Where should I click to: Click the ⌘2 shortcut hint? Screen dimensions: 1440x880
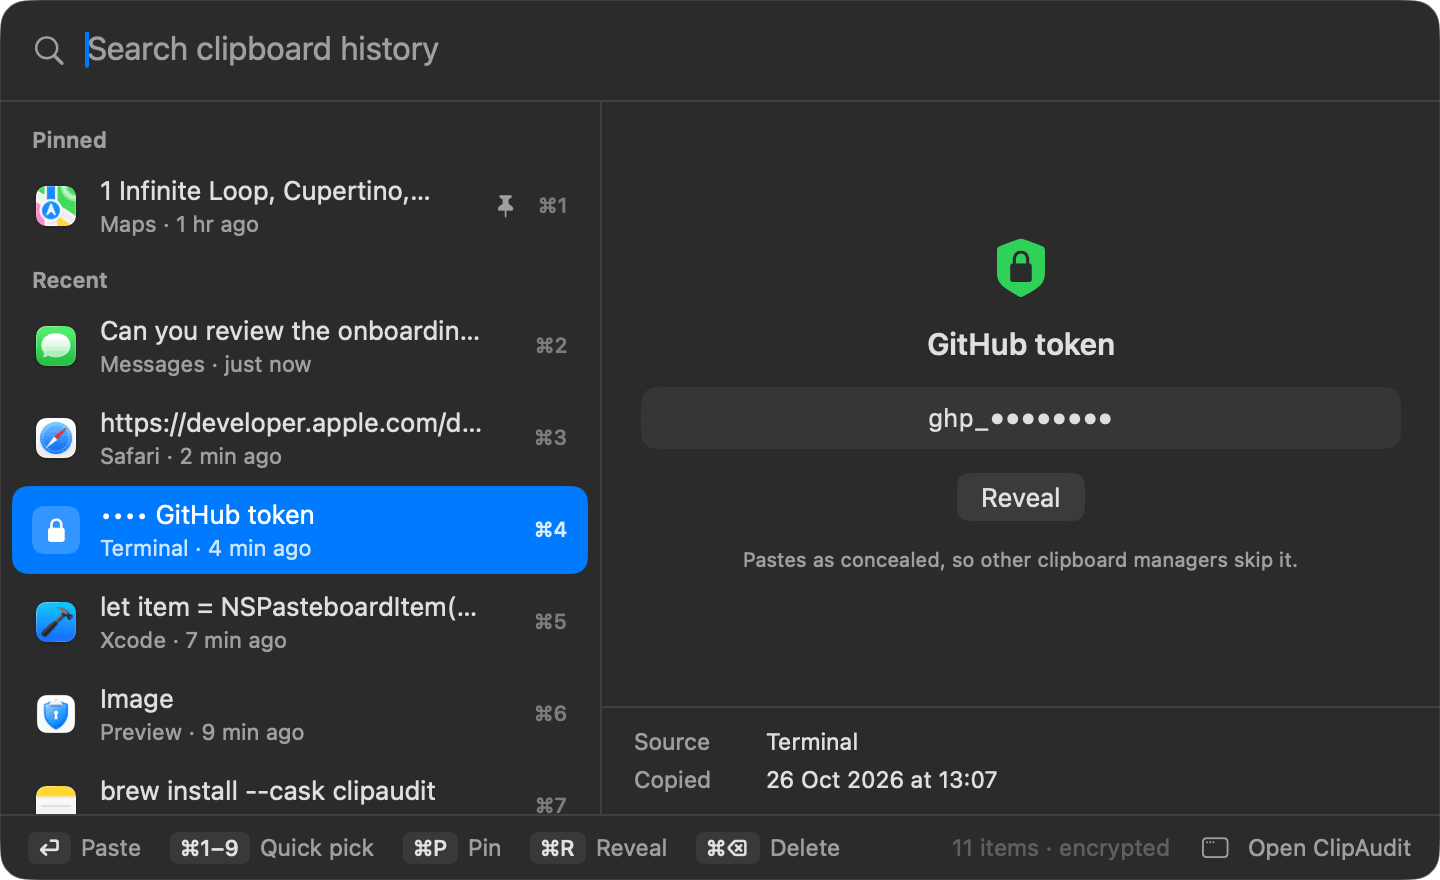click(x=551, y=346)
